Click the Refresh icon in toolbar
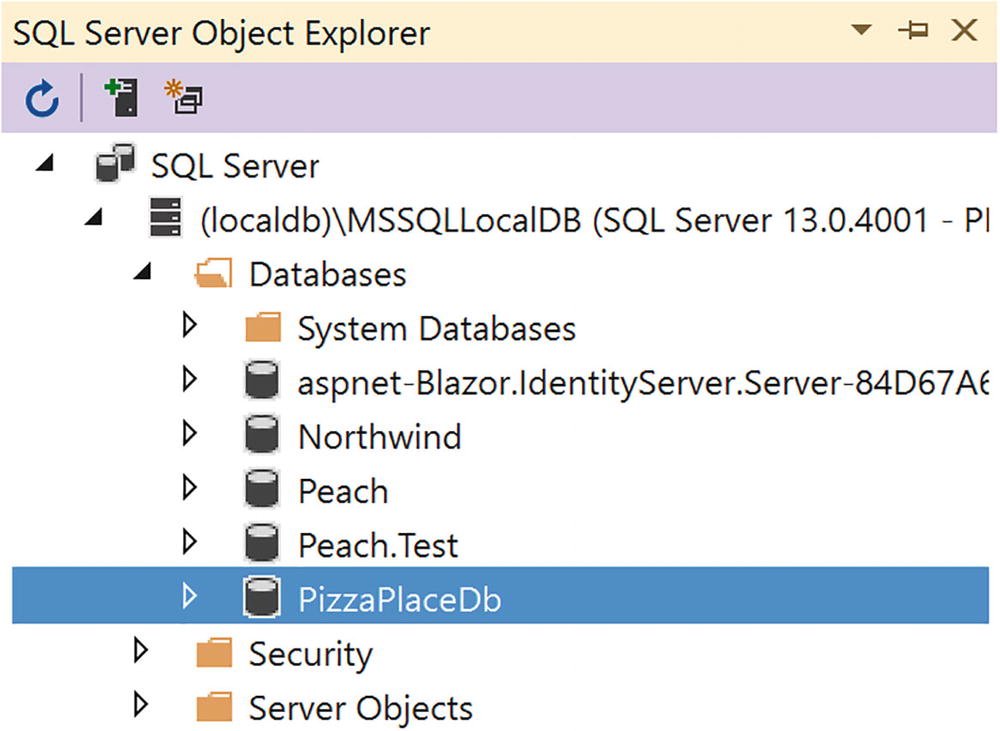The width and height of the screenshot is (1000, 731). click(42, 98)
